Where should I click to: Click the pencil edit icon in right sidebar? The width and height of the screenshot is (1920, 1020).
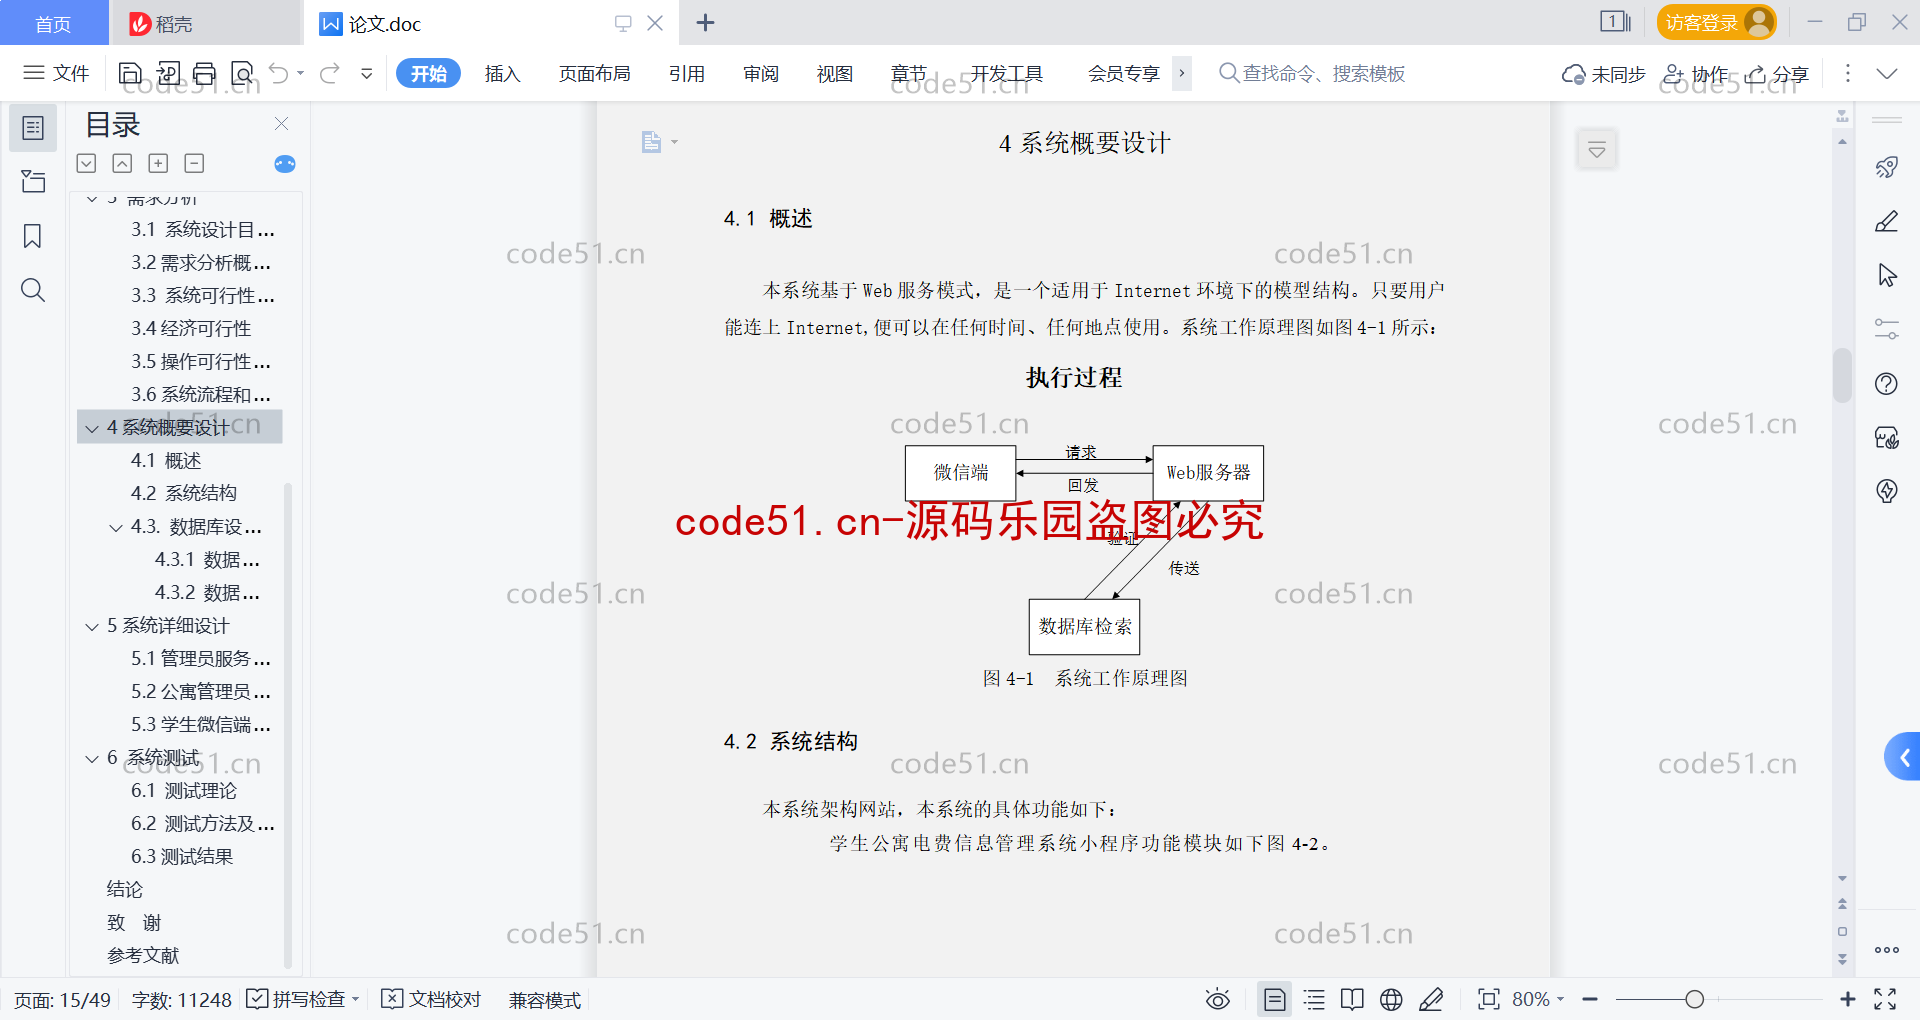pyautogui.click(x=1887, y=221)
